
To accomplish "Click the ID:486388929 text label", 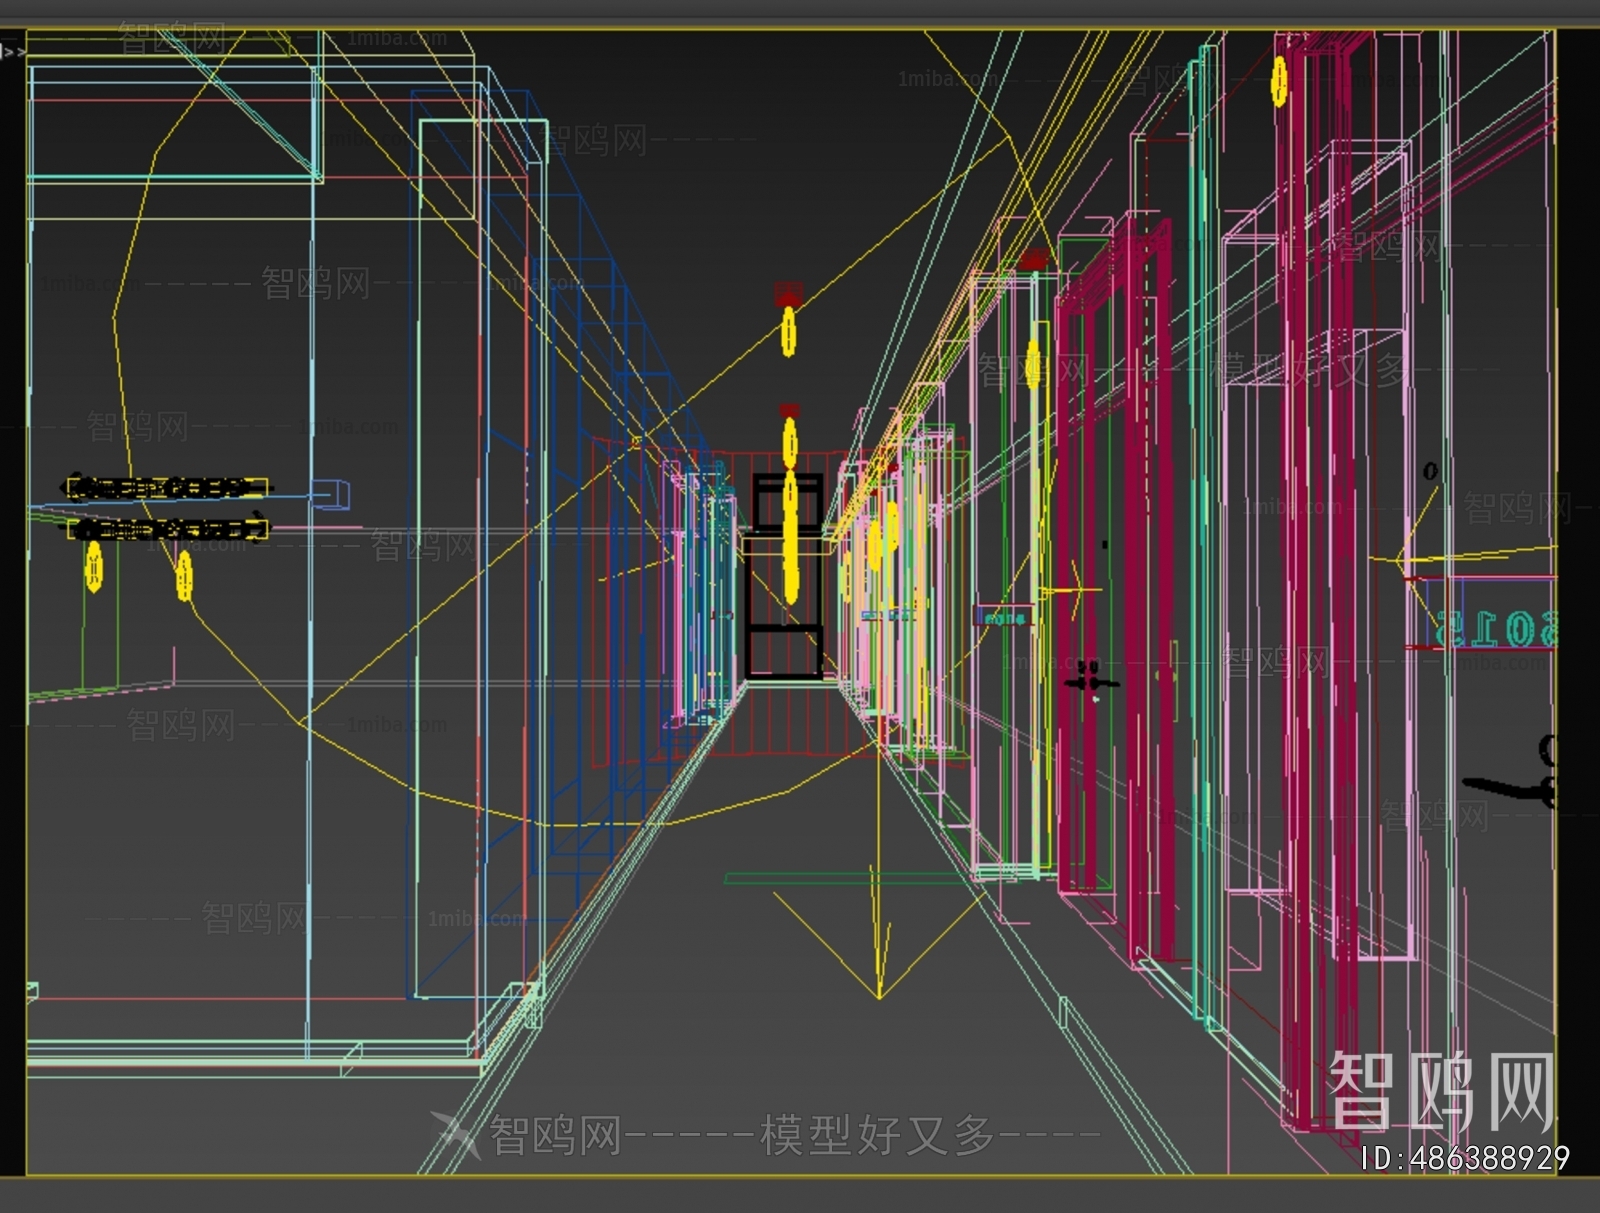I will point(1465,1158).
